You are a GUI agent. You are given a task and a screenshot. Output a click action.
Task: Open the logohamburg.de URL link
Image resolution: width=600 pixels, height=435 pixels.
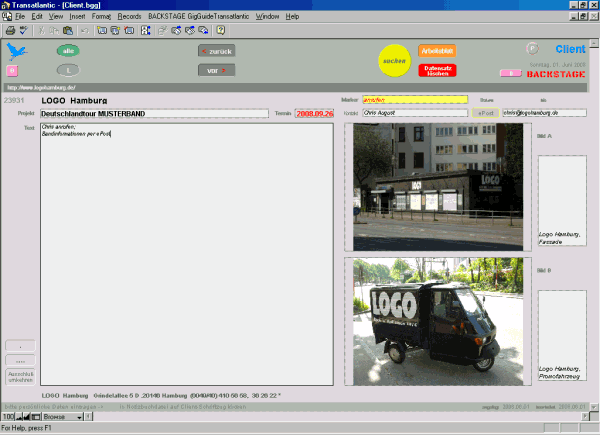[x=41, y=88]
